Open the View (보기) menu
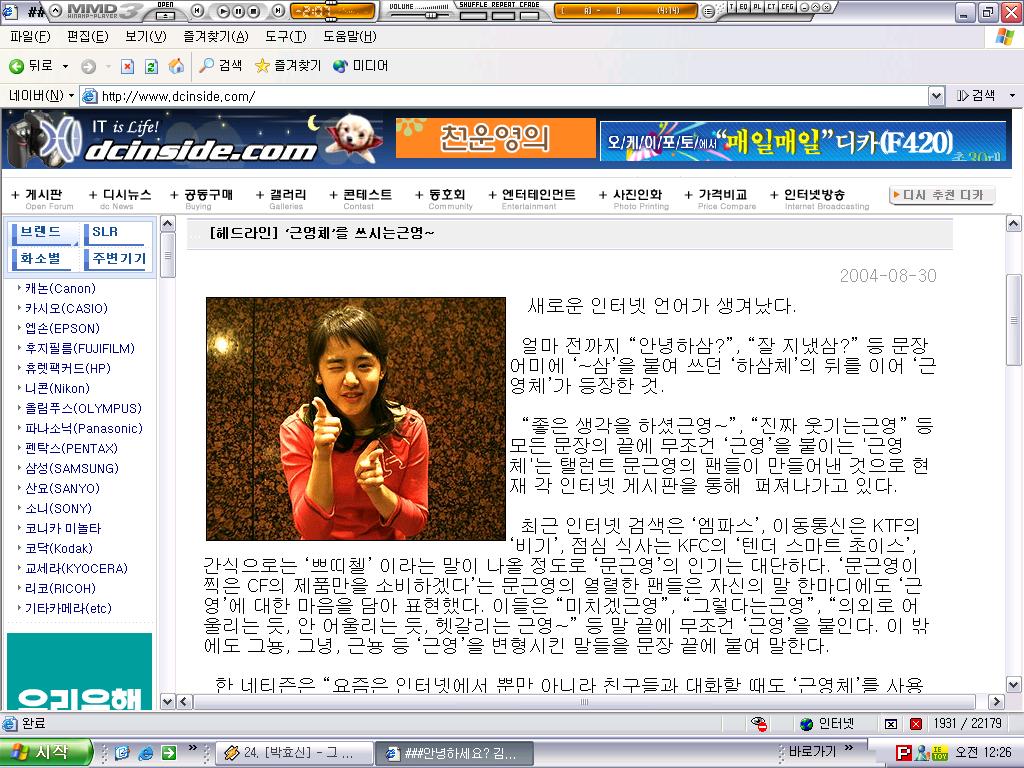 pos(145,37)
